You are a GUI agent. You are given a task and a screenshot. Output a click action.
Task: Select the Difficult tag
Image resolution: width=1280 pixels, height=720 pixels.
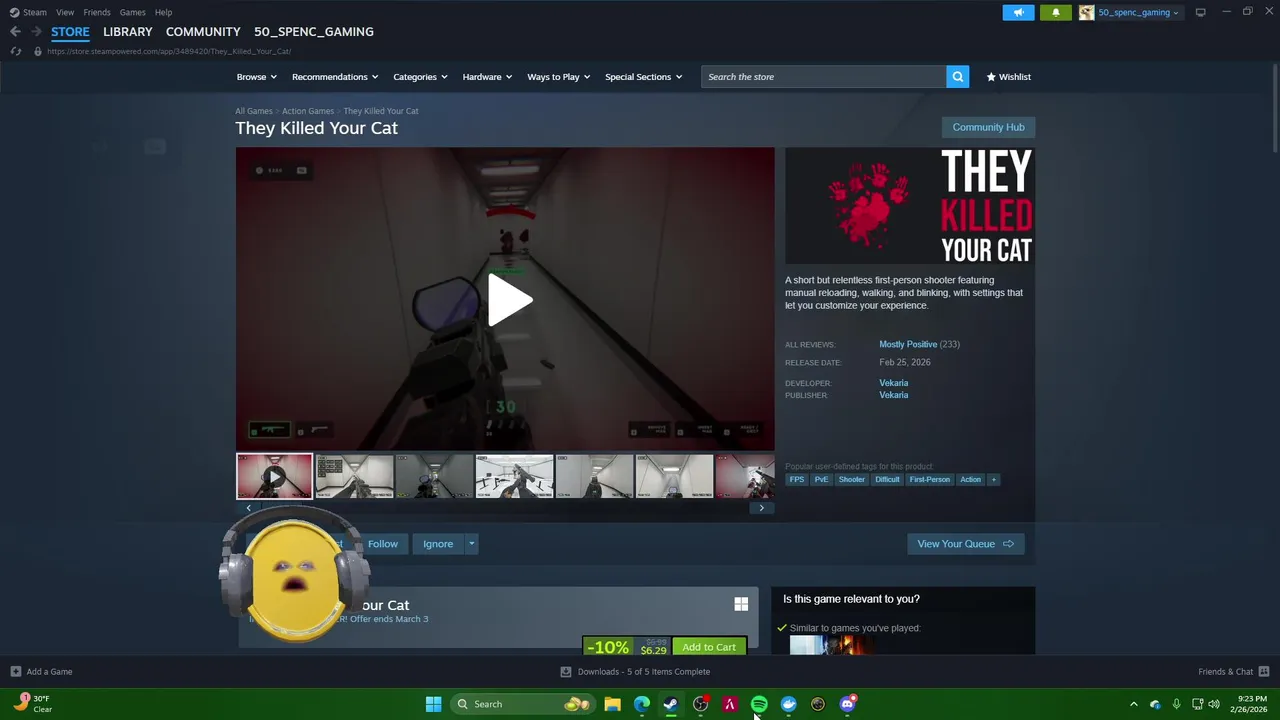pyautogui.click(x=887, y=480)
